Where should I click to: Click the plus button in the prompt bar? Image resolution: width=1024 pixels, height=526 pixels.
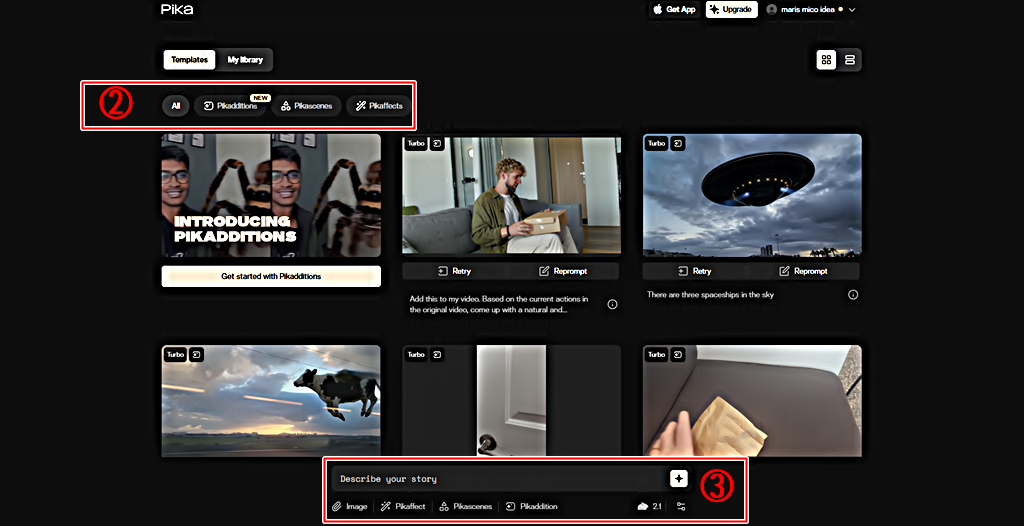click(x=679, y=479)
